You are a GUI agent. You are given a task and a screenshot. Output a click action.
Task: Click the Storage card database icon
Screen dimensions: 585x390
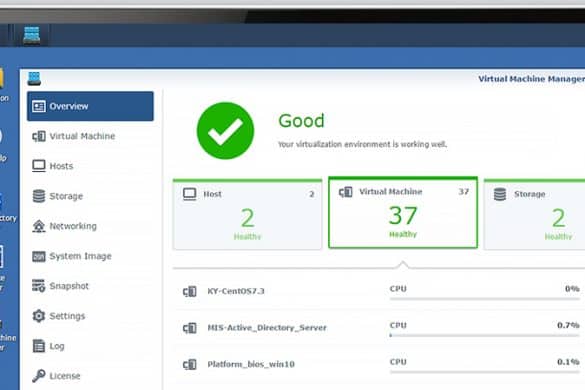[500, 194]
